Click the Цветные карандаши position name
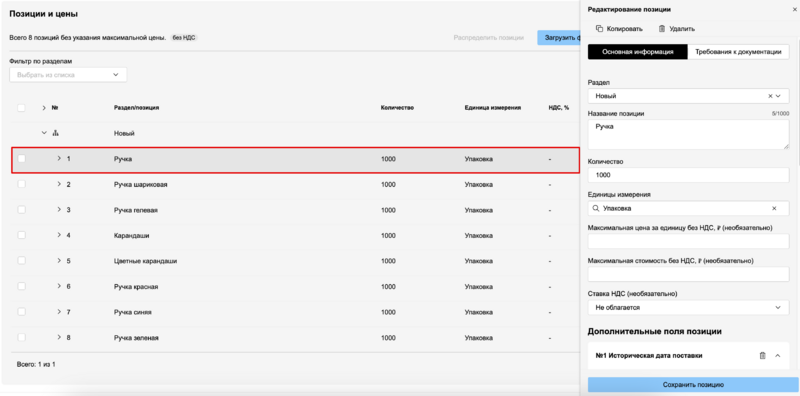Screen dimensions: 800x396 (145, 261)
